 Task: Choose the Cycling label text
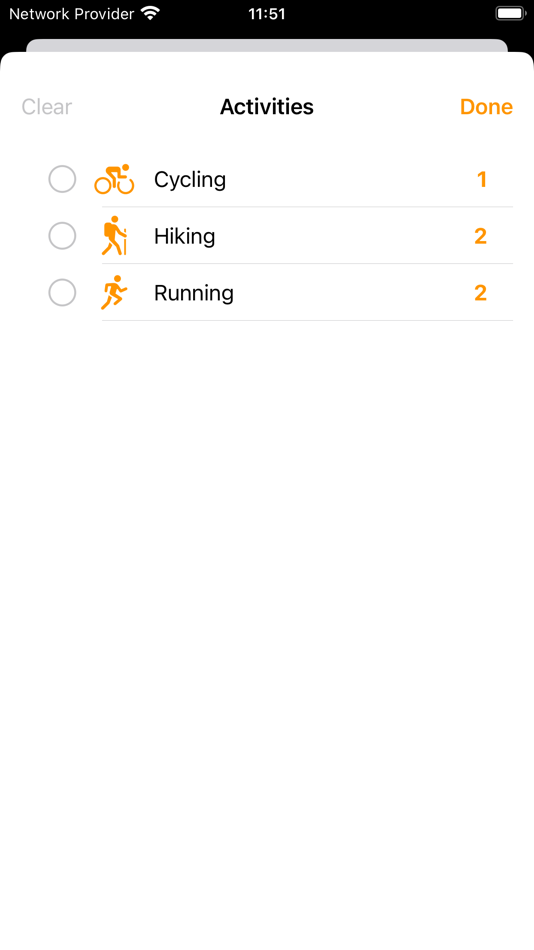[190, 180]
